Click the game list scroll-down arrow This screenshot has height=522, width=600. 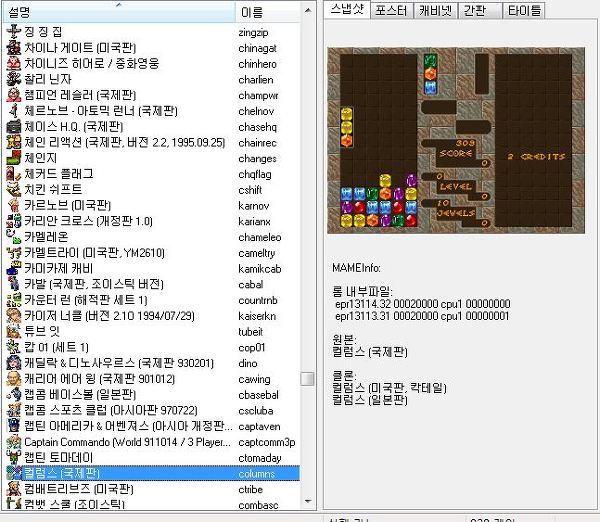(308, 501)
